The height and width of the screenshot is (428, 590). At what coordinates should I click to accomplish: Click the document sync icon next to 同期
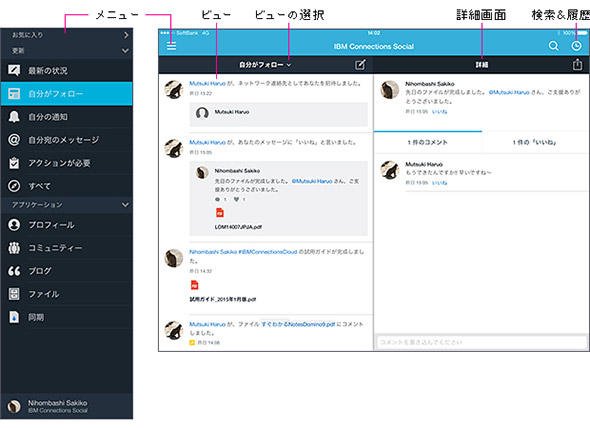tap(14, 317)
